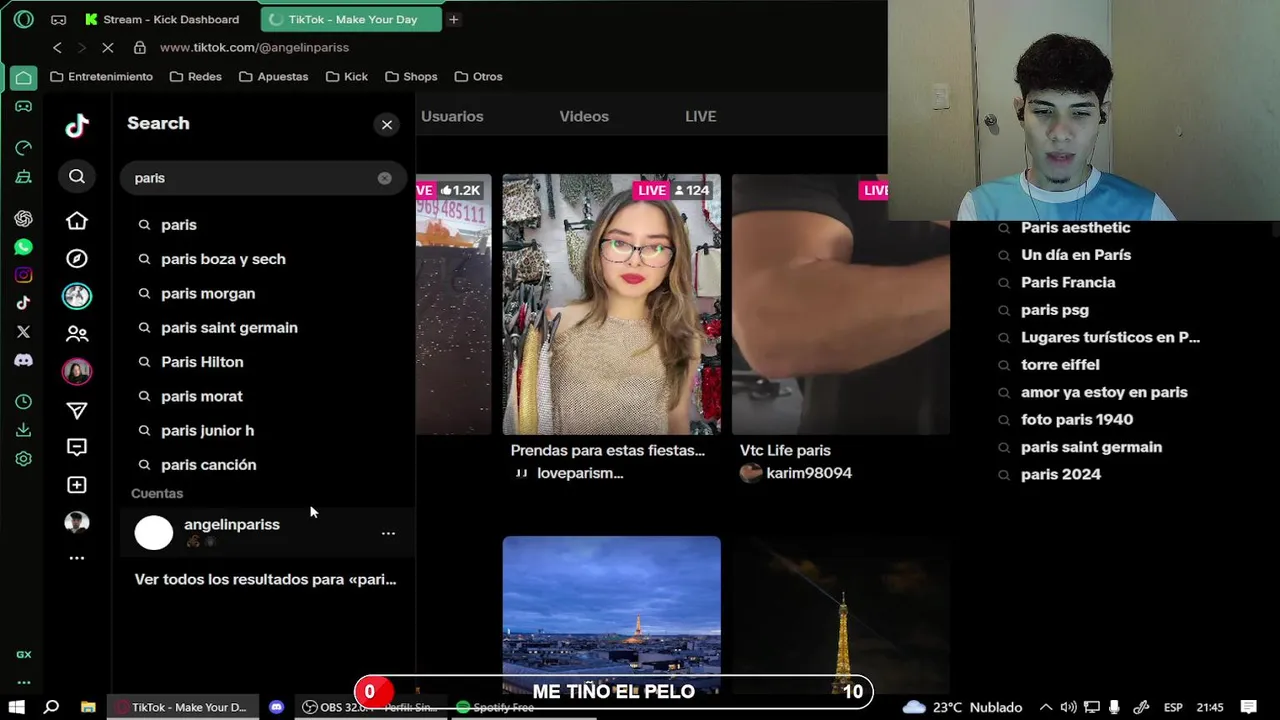Close the Search panel
The height and width of the screenshot is (720, 1280).
point(387,124)
